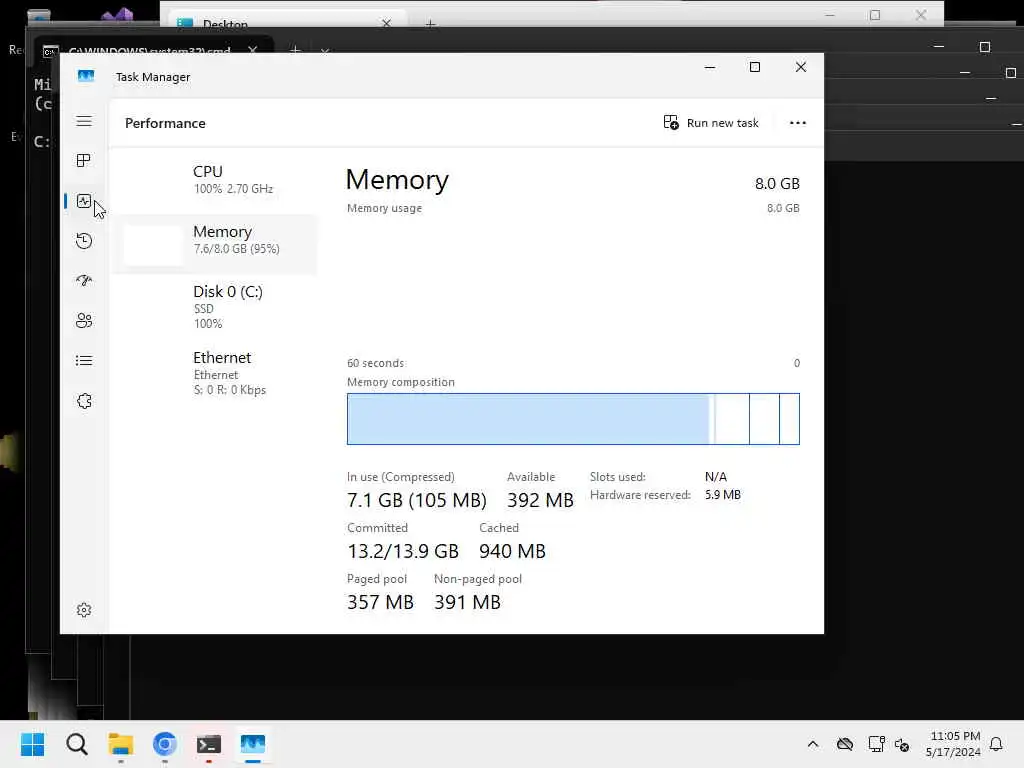Image resolution: width=1024 pixels, height=768 pixels.
Task: Click the 391 MB Non-paged pool value
Action: pos(467,602)
